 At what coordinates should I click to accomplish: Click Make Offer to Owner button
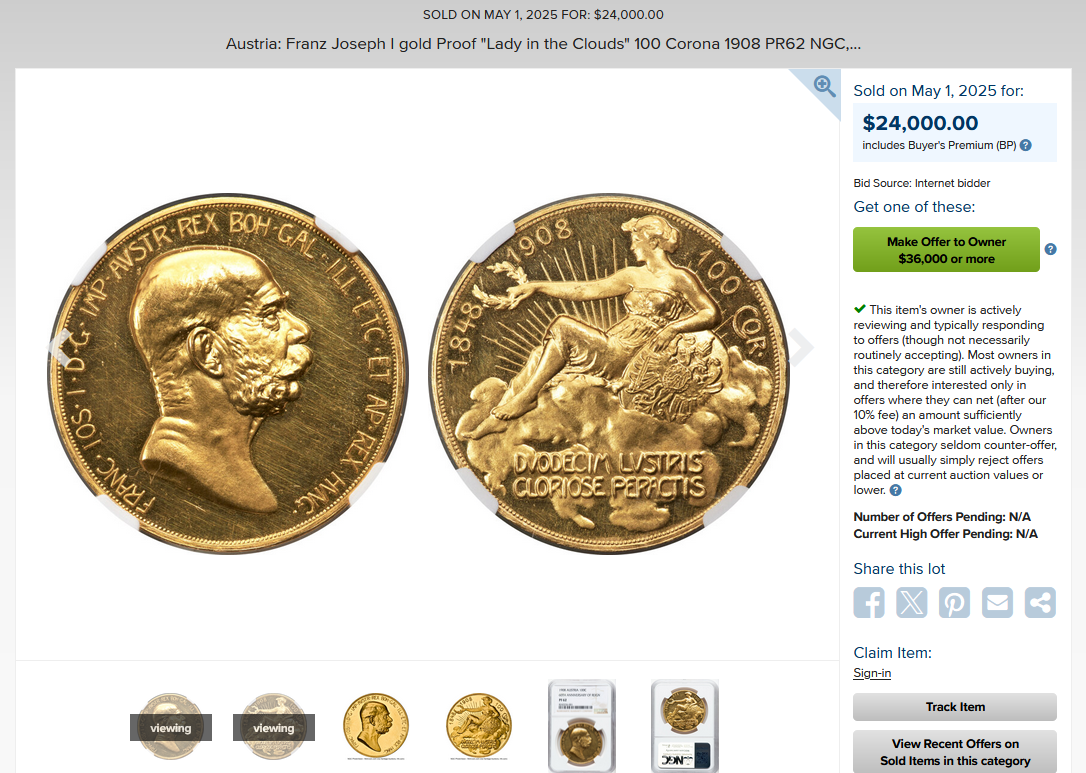[946, 250]
